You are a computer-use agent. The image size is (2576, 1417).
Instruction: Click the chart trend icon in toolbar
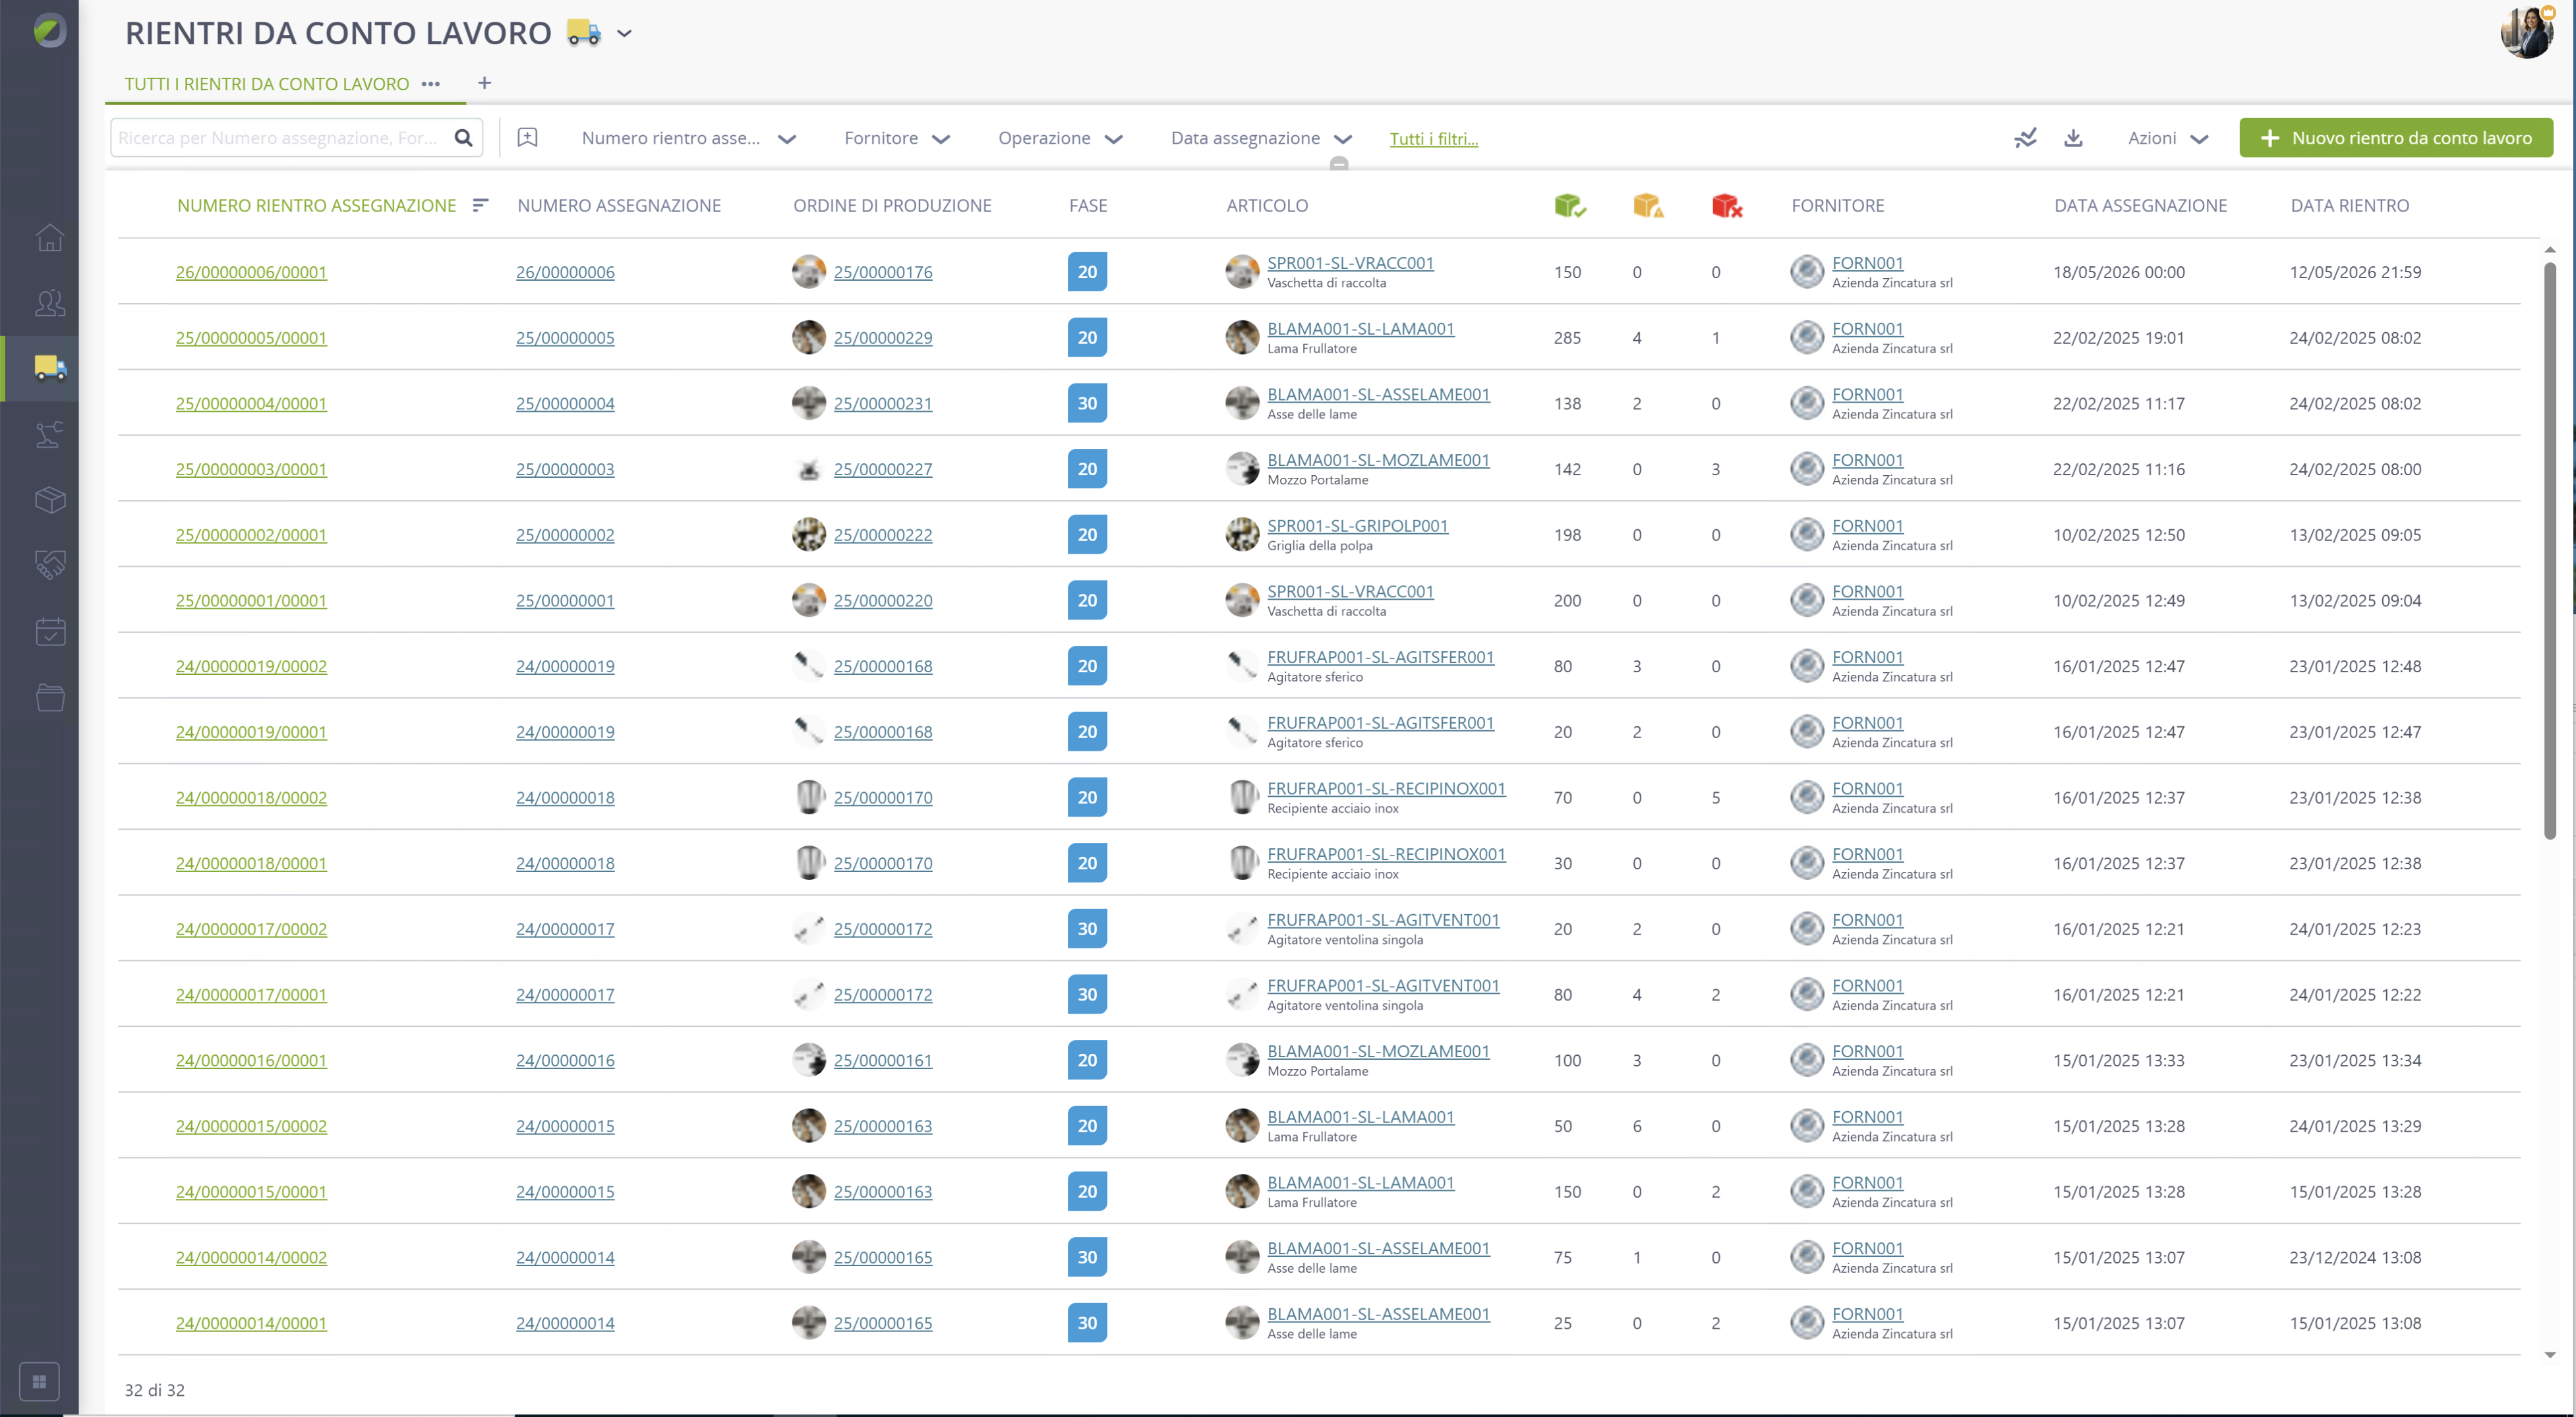(x=2025, y=138)
